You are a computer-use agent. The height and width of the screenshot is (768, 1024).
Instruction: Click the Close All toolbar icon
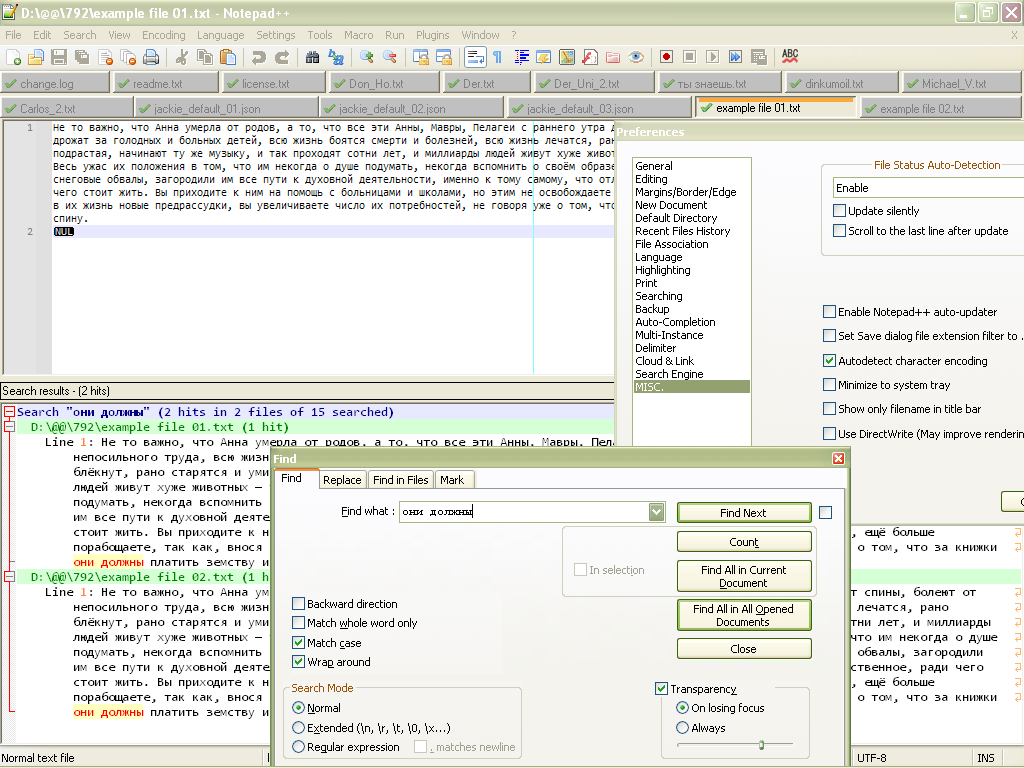coord(128,57)
